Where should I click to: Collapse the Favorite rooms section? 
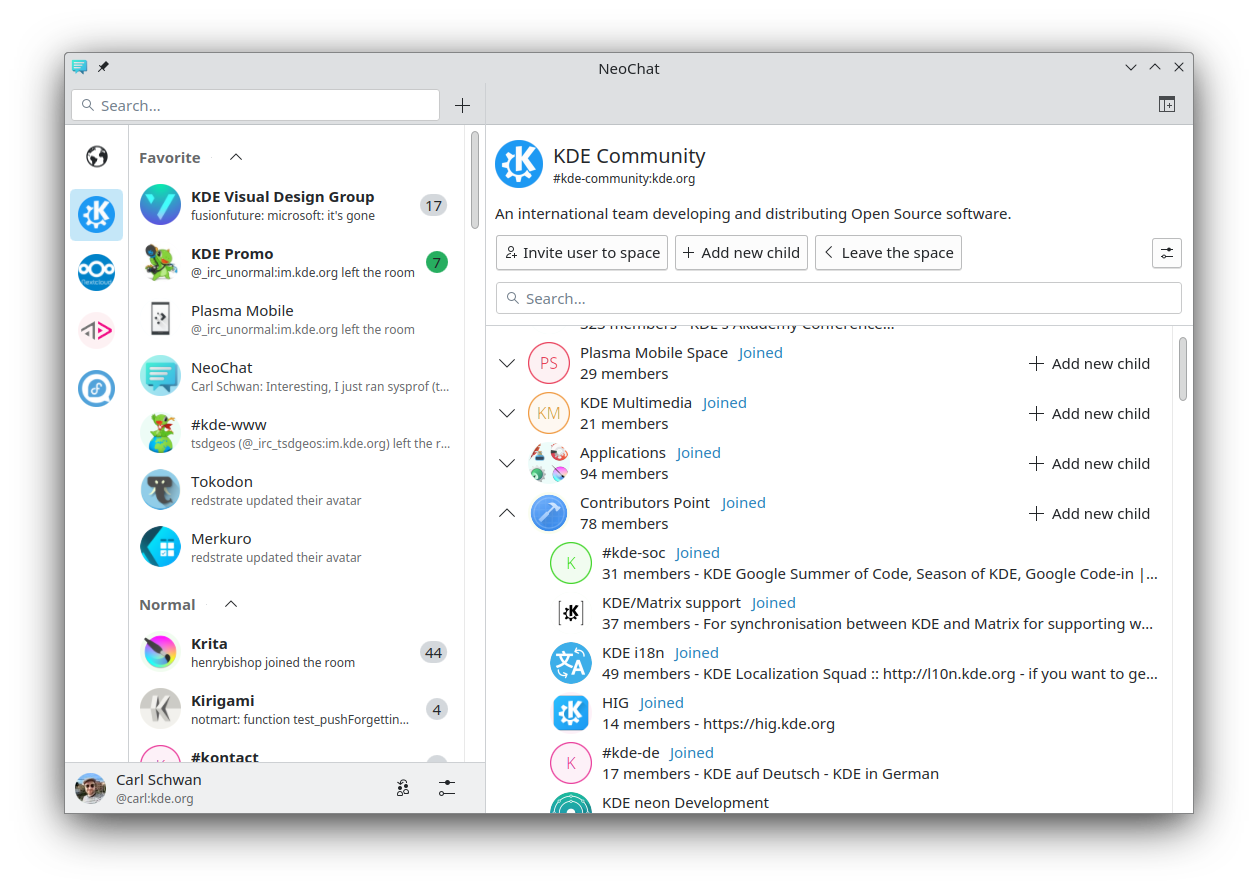pos(236,157)
